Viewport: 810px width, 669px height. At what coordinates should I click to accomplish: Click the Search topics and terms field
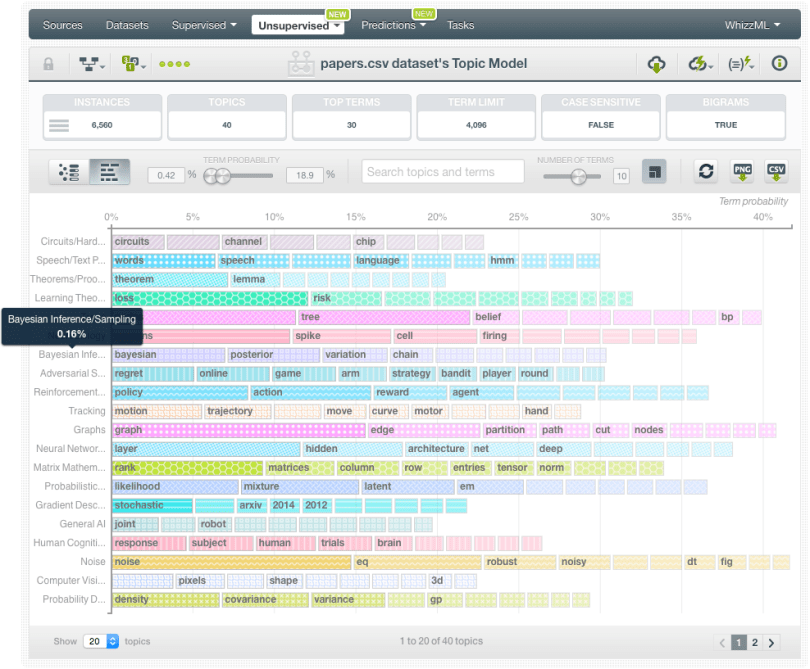click(x=442, y=172)
